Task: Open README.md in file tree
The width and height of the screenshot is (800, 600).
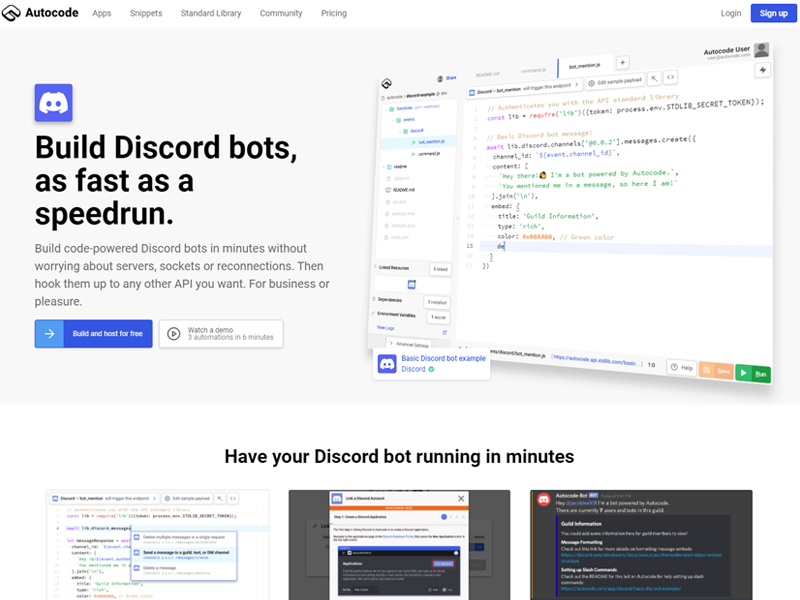Action: [x=401, y=190]
